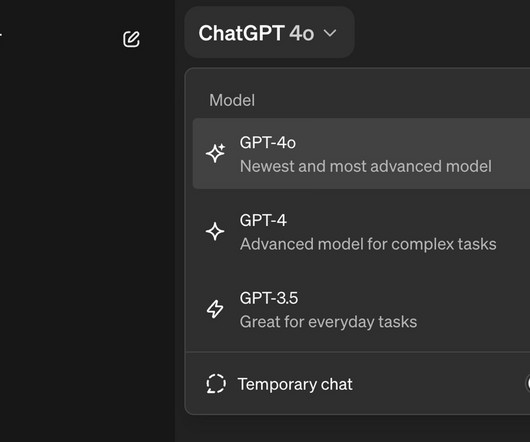Toggle the Temporary chat switch
Screen dimensions: 530x442
(528, 384)
